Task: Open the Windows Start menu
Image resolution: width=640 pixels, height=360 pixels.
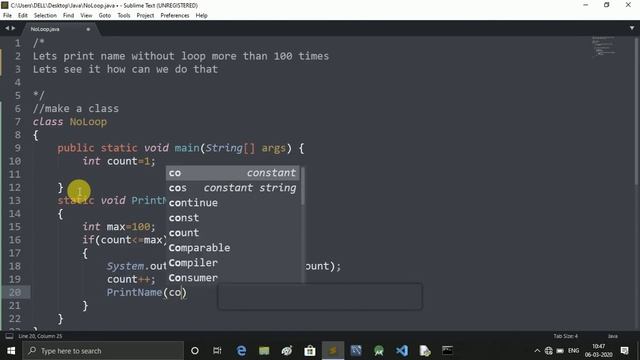Action: [11, 351]
